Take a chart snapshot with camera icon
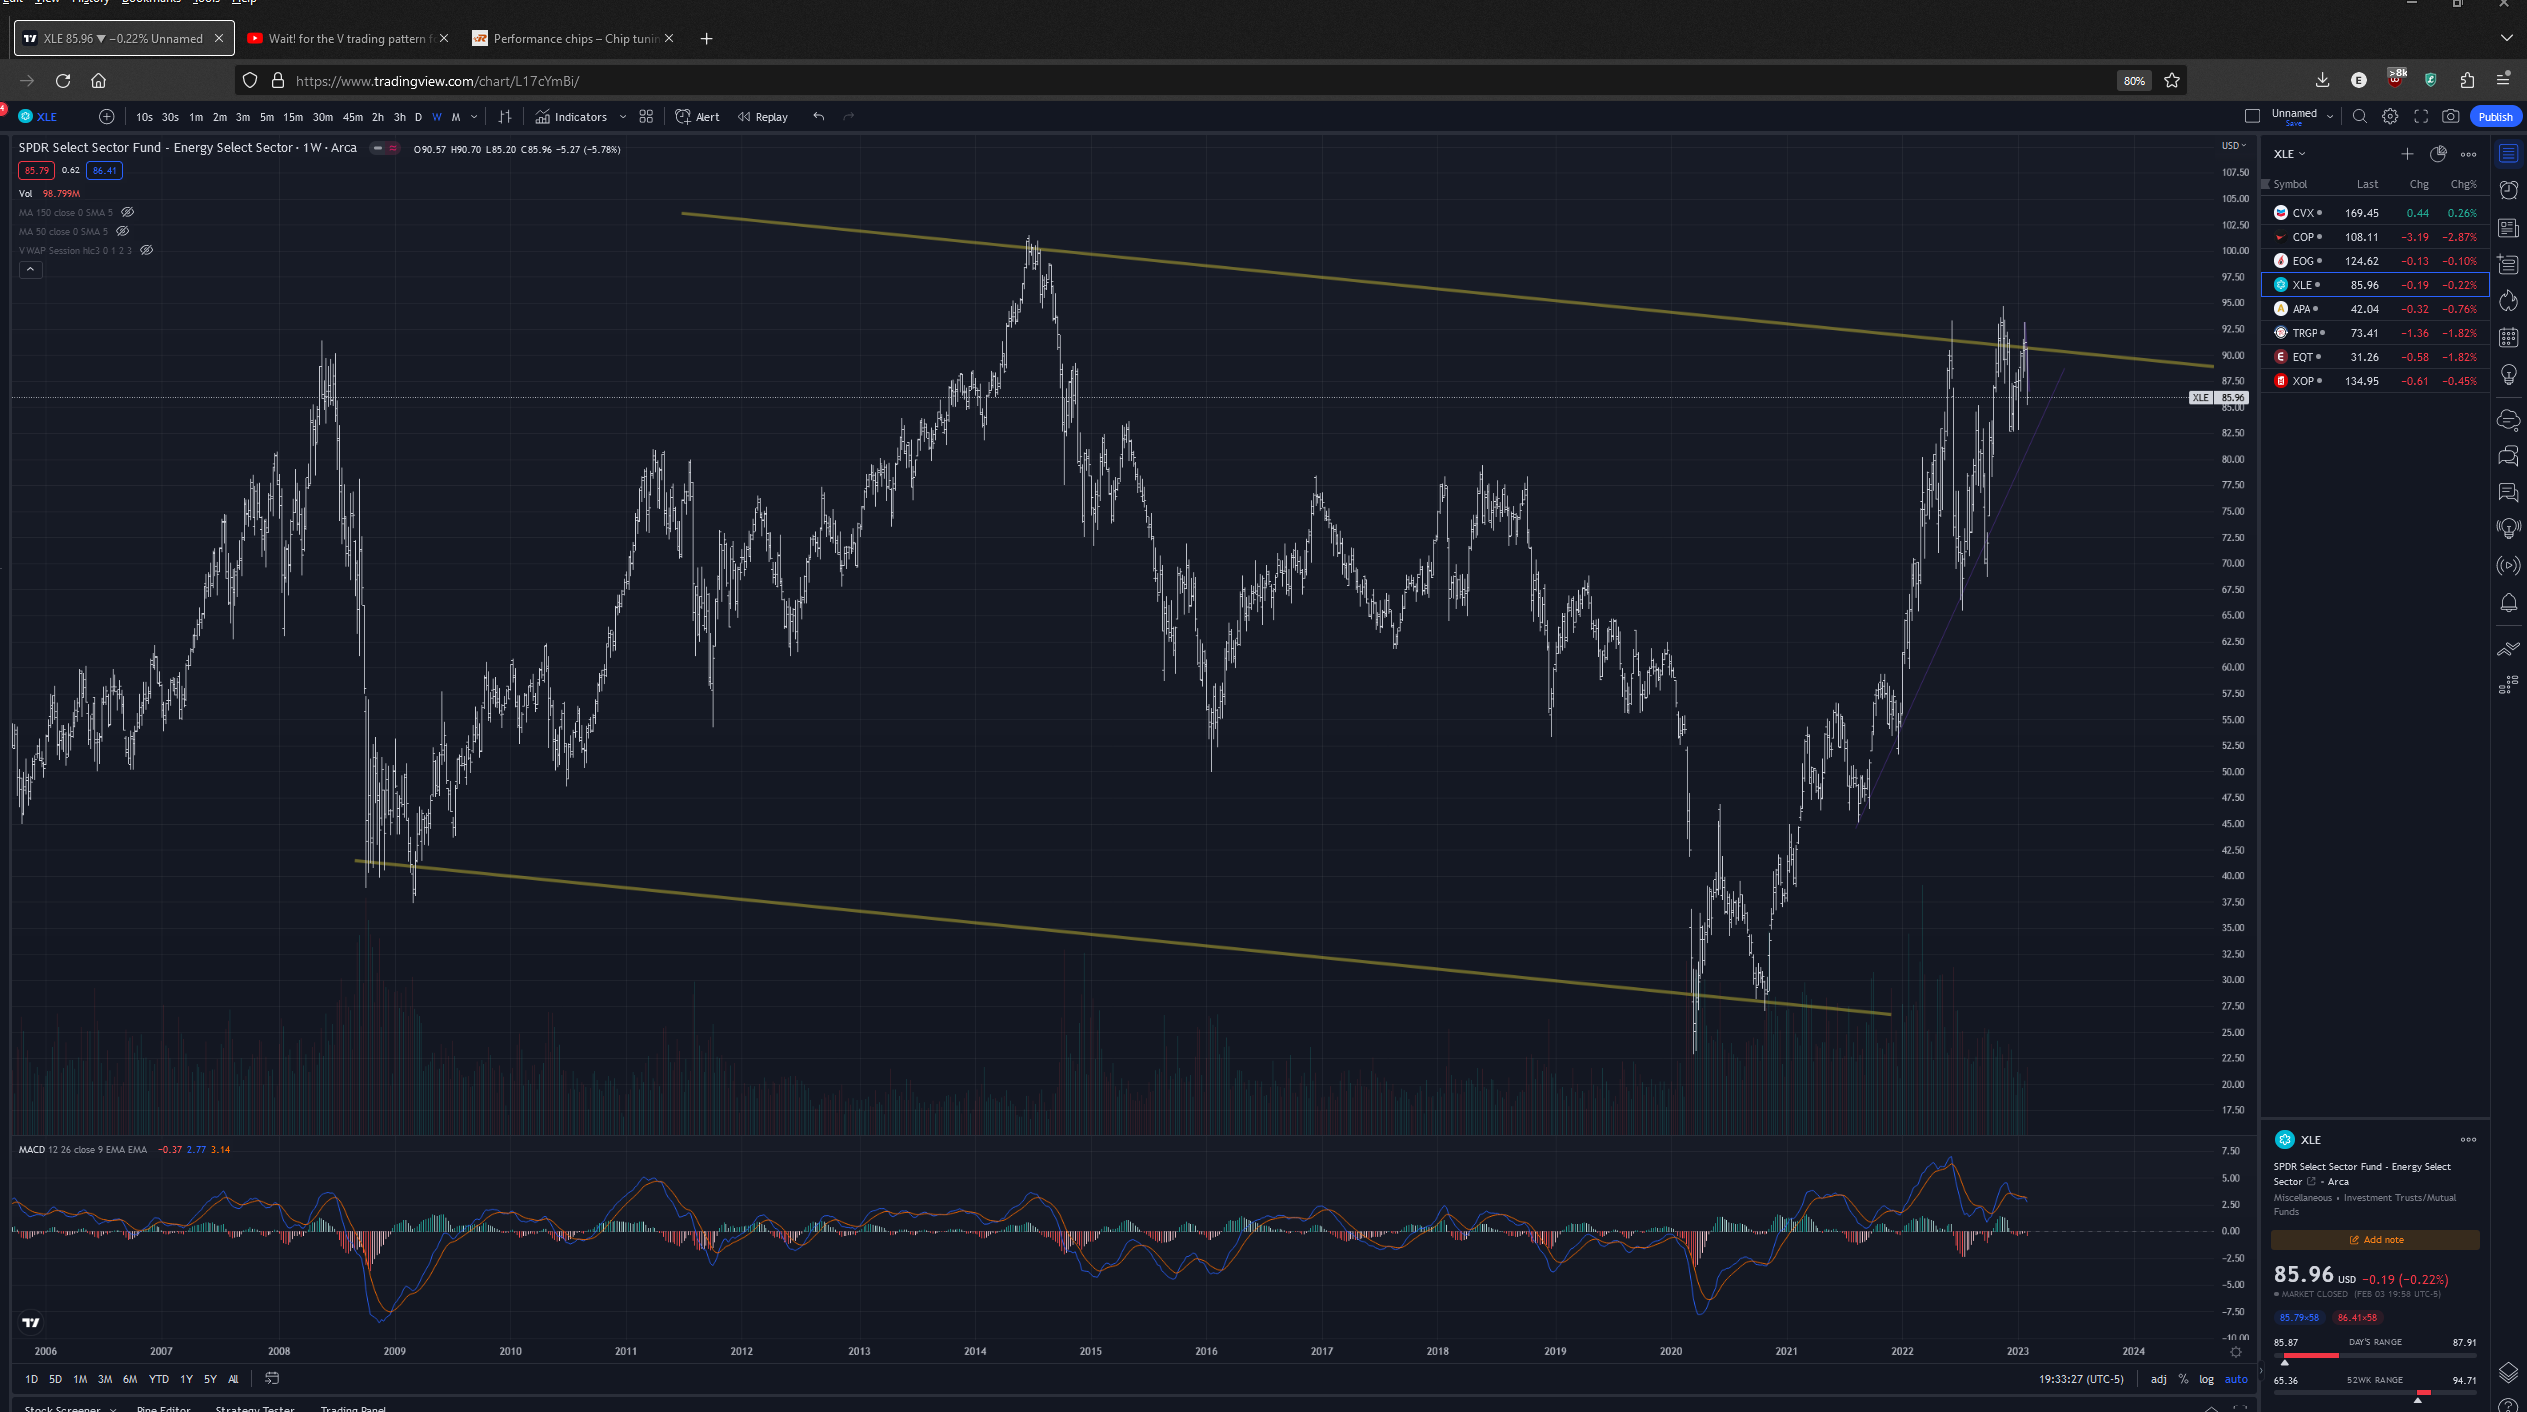The height and width of the screenshot is (1412, 2527). 2450,117
